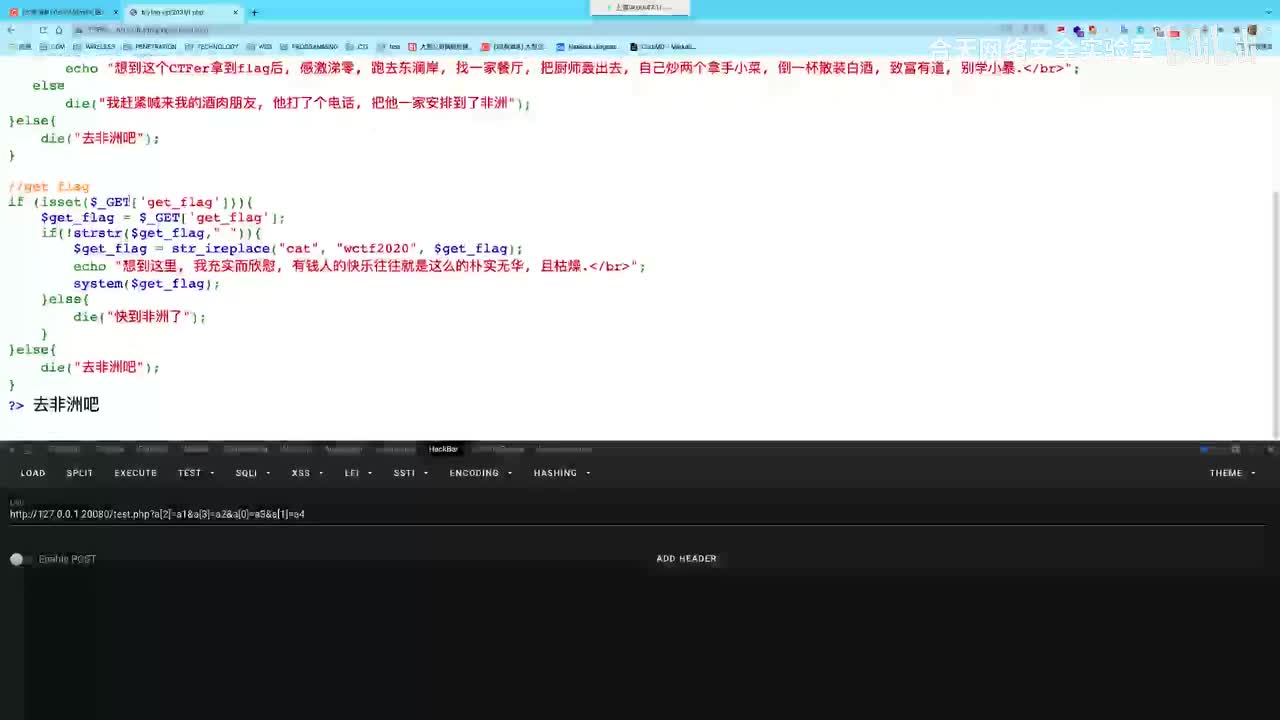Click the LOAD button in HackBar
The image size is (1280, 720).
(33, 473)
